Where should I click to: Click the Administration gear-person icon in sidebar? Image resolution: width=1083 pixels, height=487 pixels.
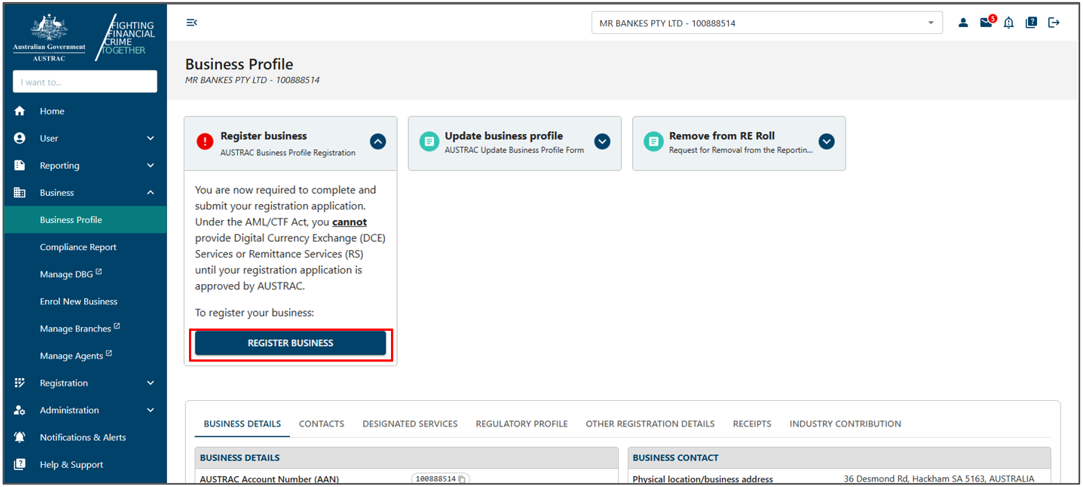pyautogui.click(x=20, y=410)
